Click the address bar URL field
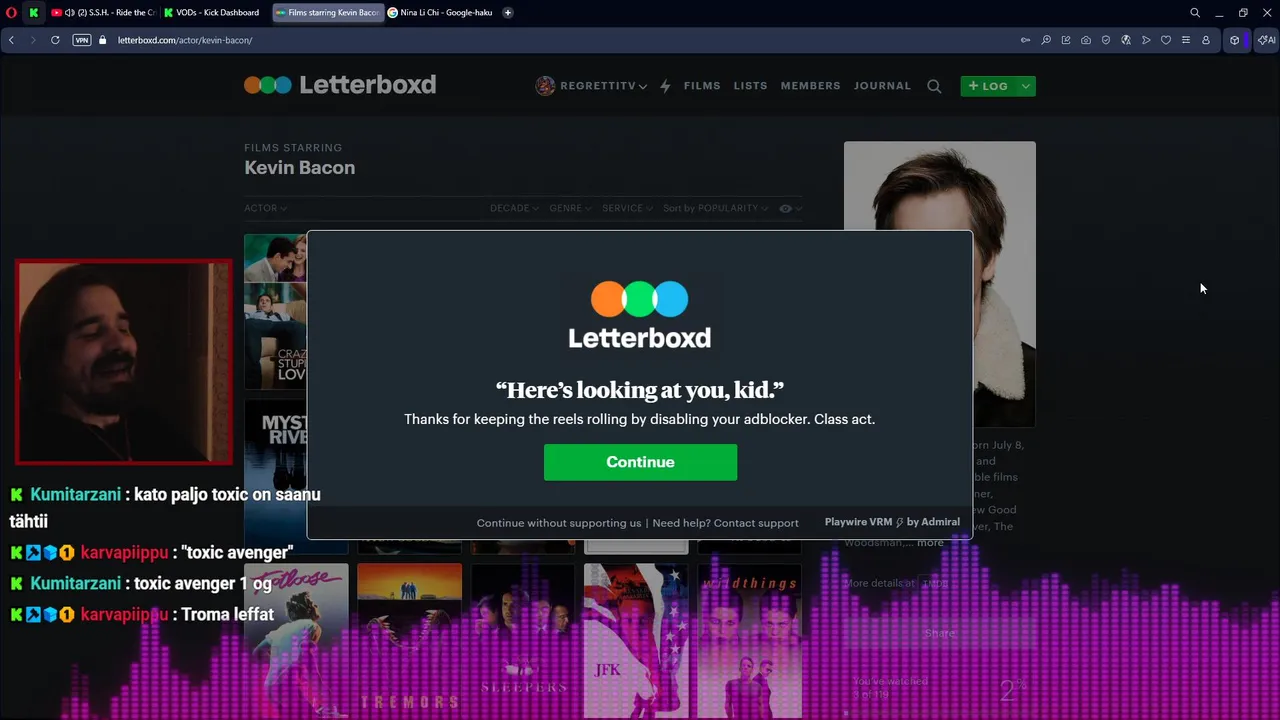The height and width of the screenshot is (720, 1280). tap(560, 40)
